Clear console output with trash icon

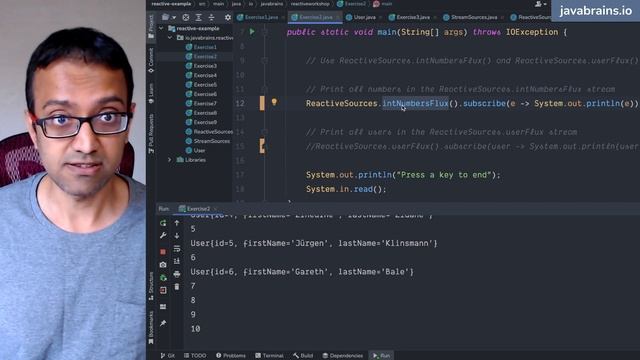(x=177, y=287)
